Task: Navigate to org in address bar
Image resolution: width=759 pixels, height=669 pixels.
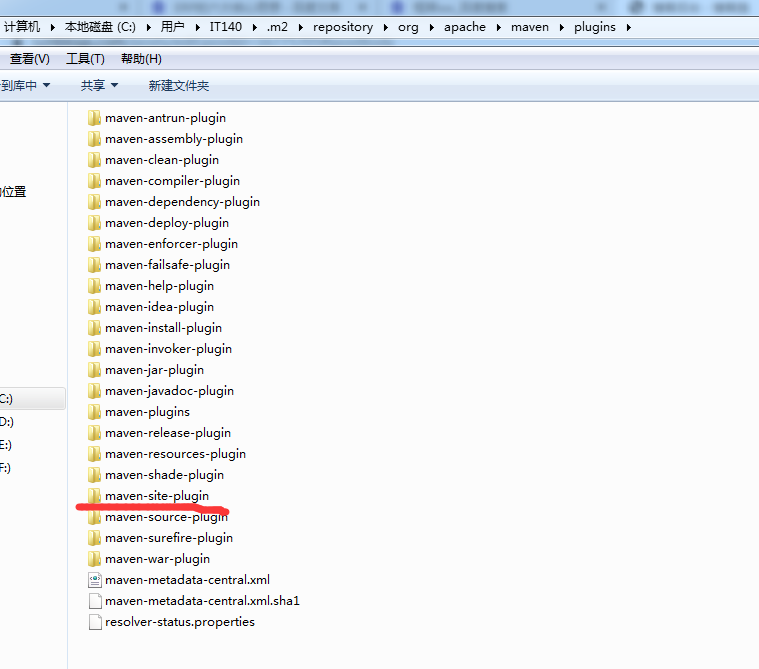Action: [408, 27]
